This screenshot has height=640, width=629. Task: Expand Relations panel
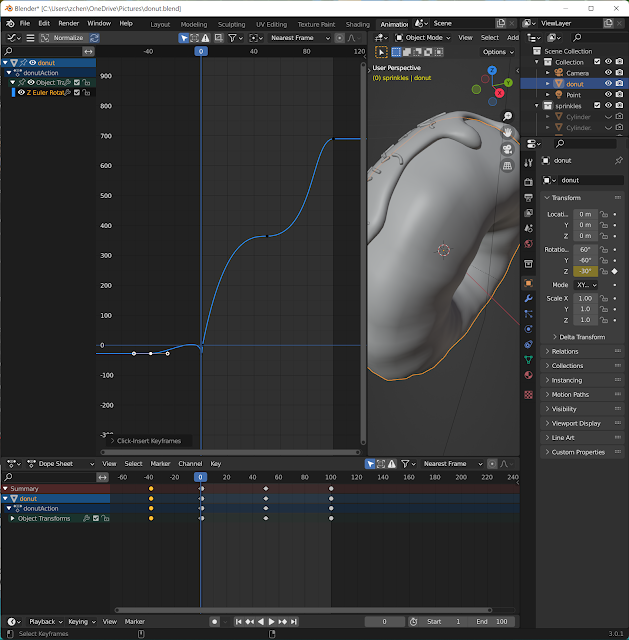[x=582, y=351]
